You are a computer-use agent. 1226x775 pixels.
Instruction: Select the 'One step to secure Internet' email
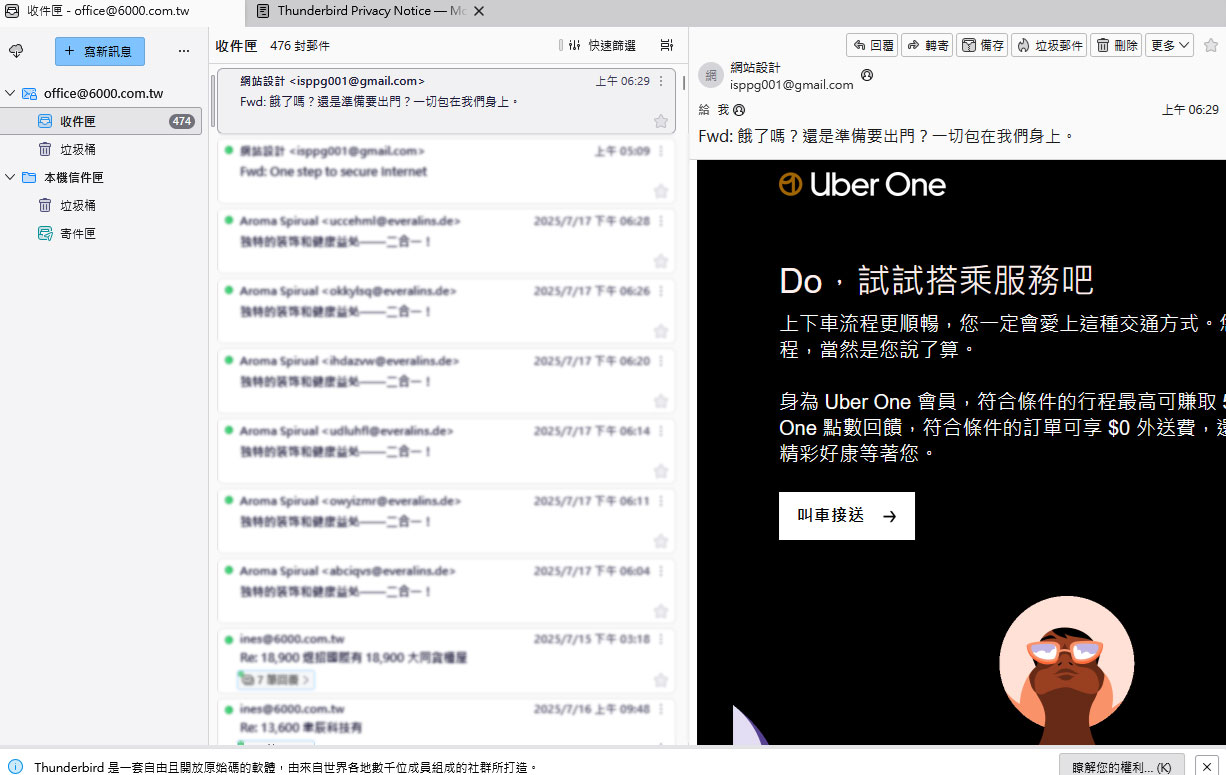coord(446,171)
